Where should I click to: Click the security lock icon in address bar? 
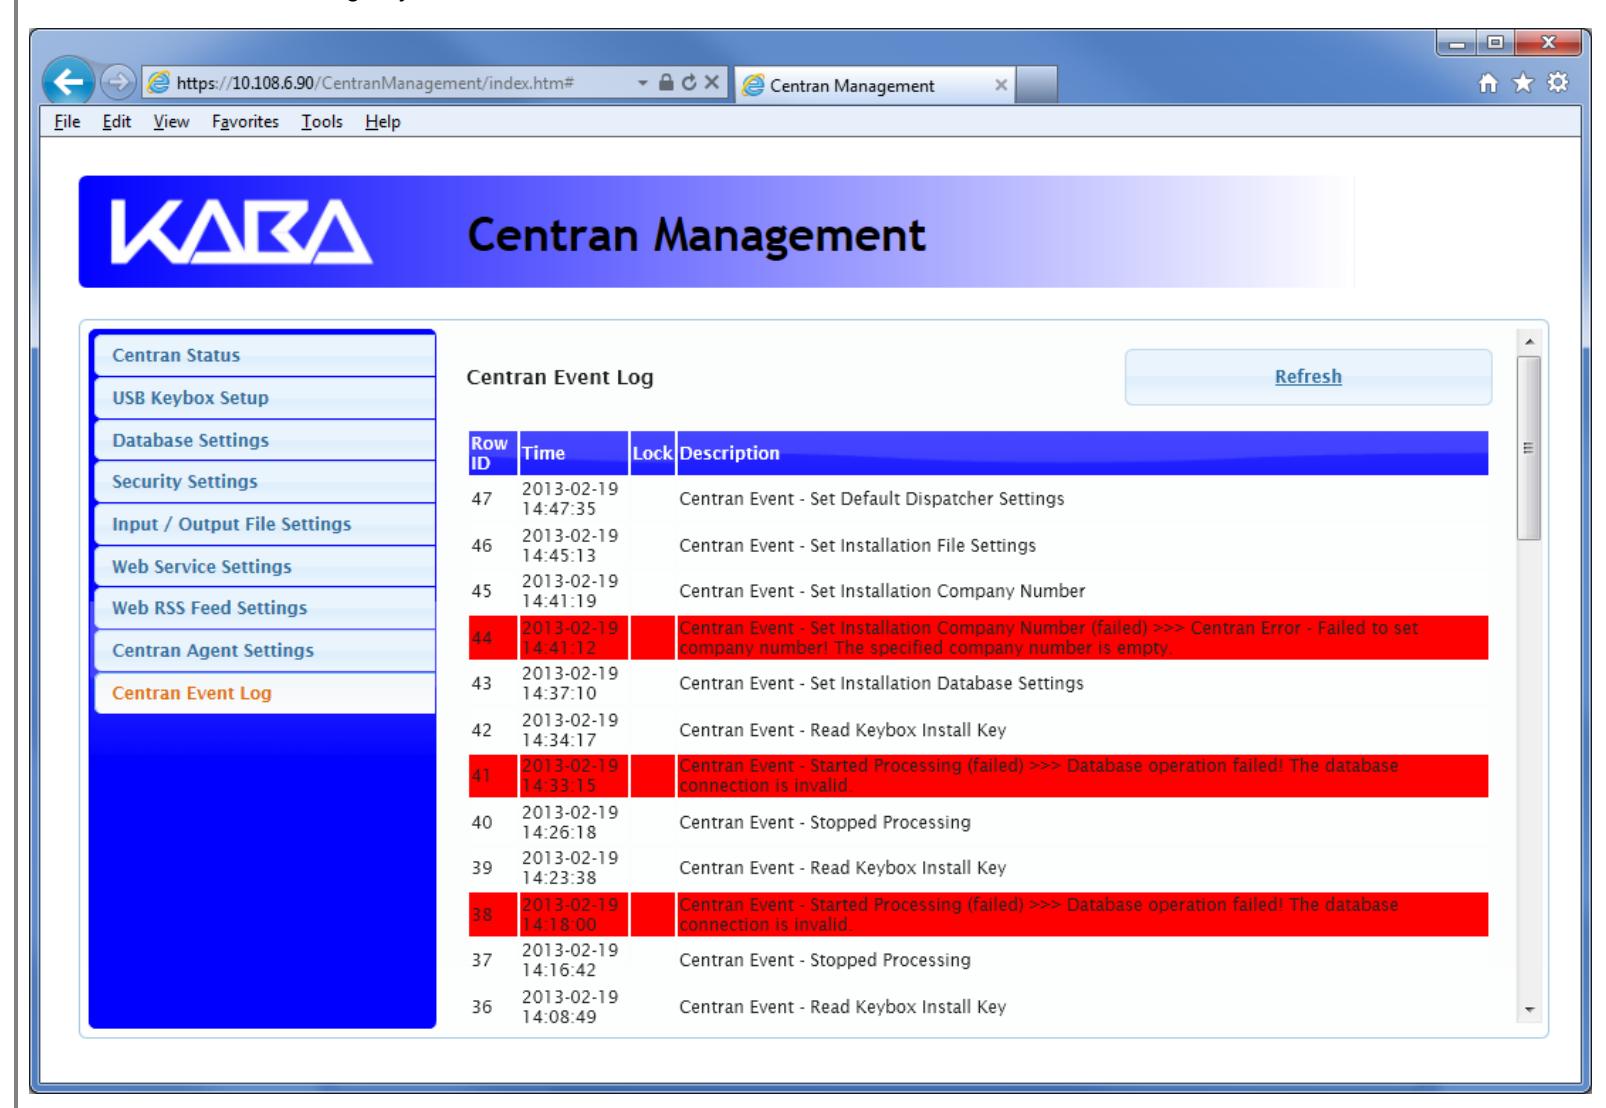(x=664, y=84)
